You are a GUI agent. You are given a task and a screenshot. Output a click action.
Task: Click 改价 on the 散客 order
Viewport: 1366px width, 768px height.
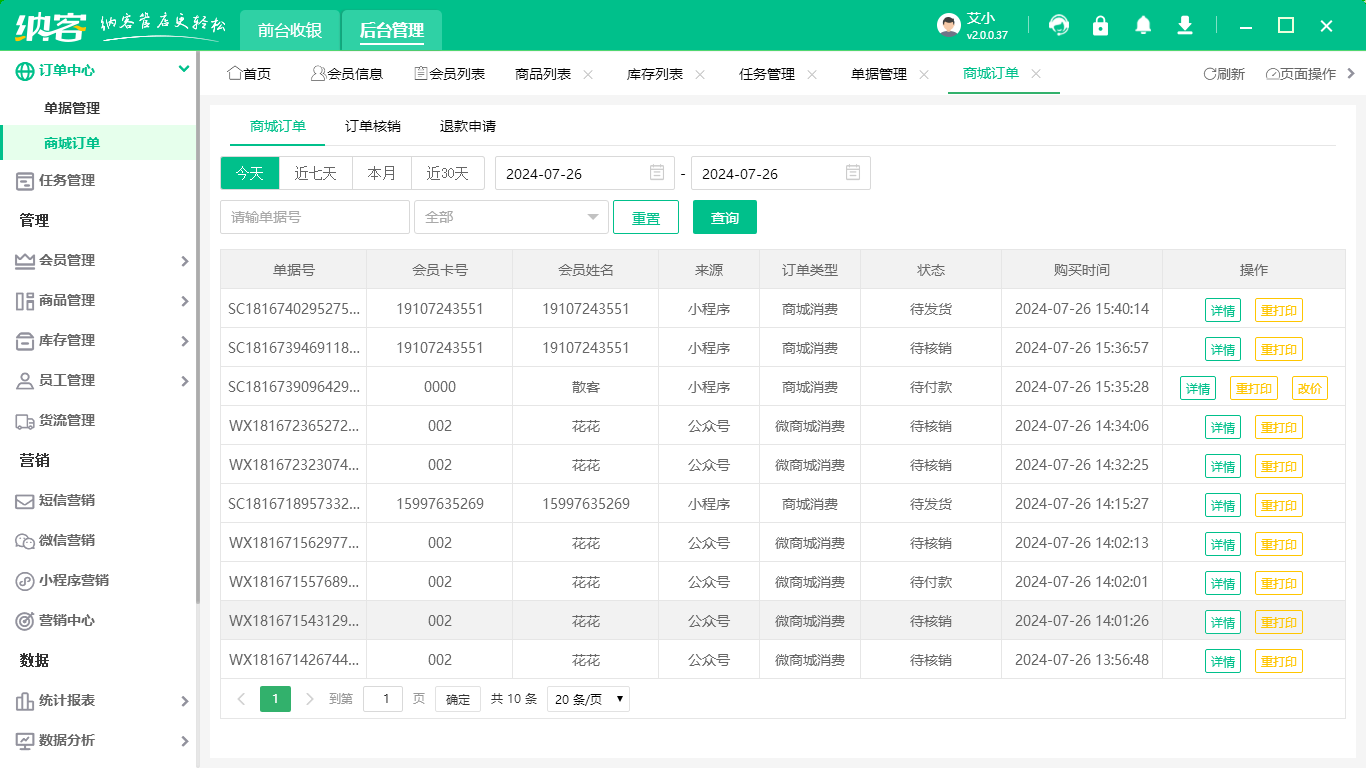1310,387
